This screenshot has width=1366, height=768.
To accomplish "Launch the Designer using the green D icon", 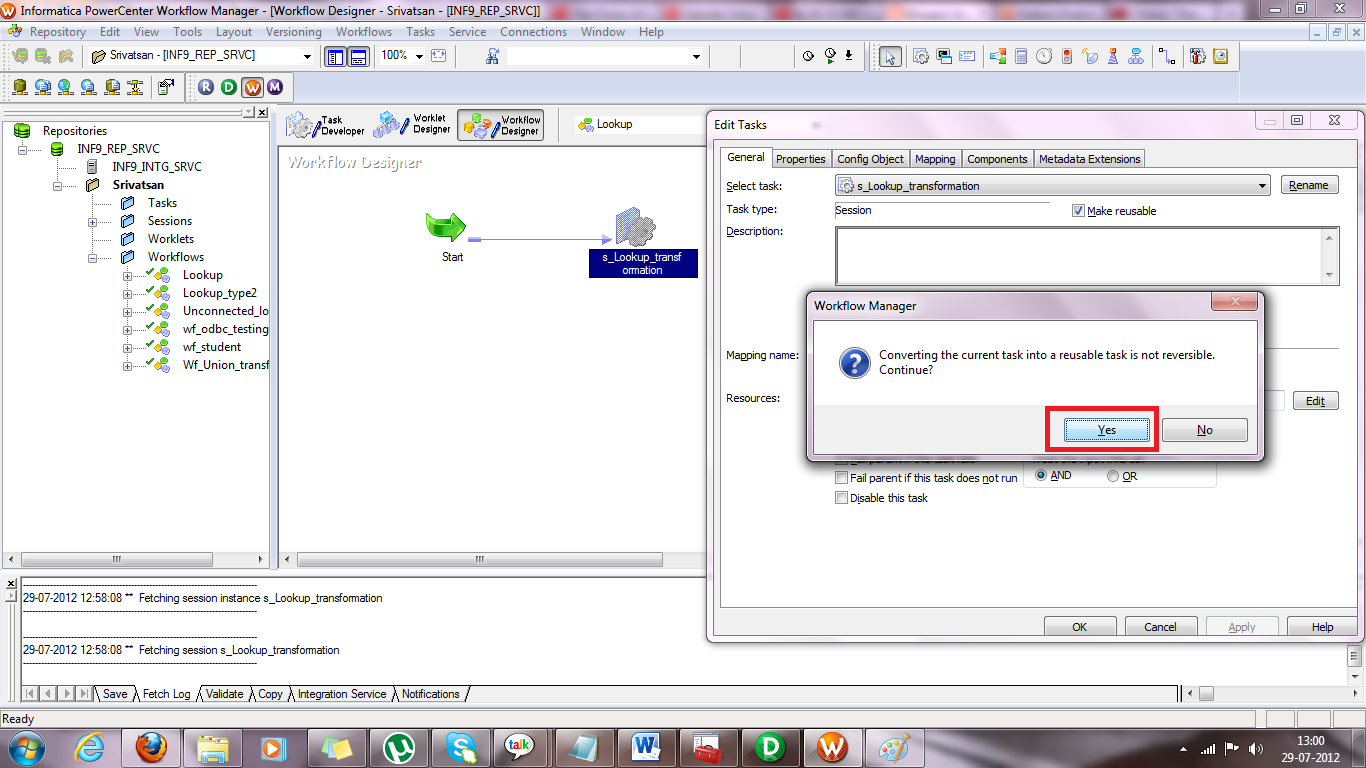I will point(229,87).
